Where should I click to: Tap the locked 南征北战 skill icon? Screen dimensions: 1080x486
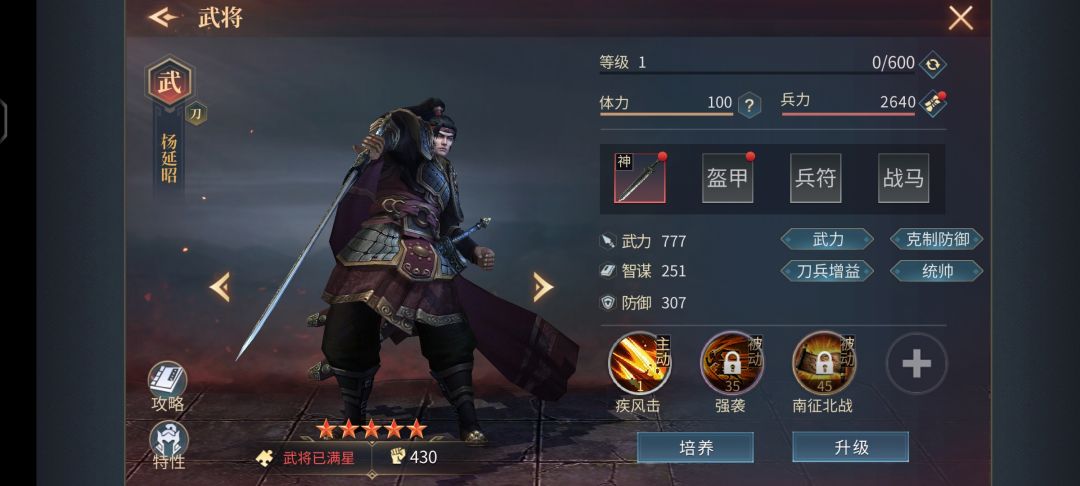(824, 363)
